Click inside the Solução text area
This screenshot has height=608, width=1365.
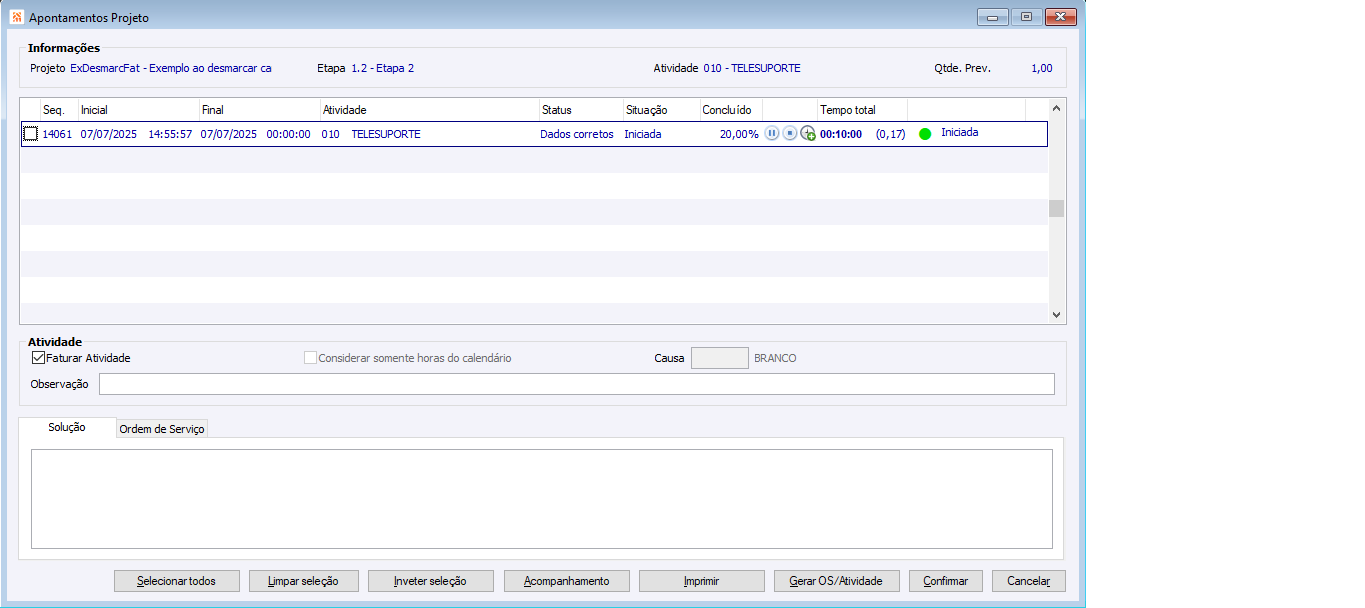(542, 499)
